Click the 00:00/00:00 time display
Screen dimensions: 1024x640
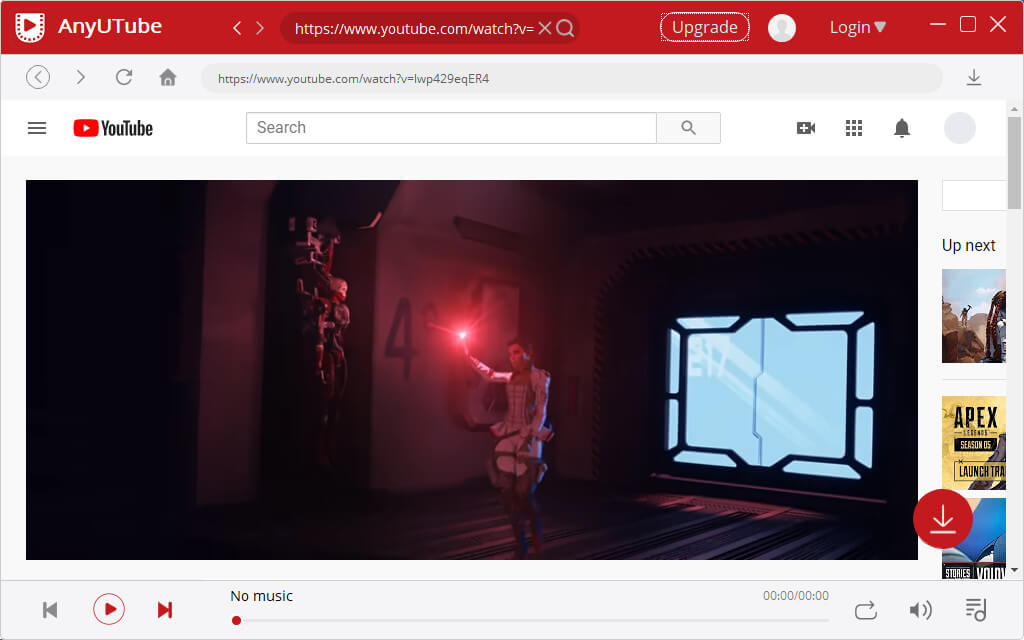tap(795, 596)
